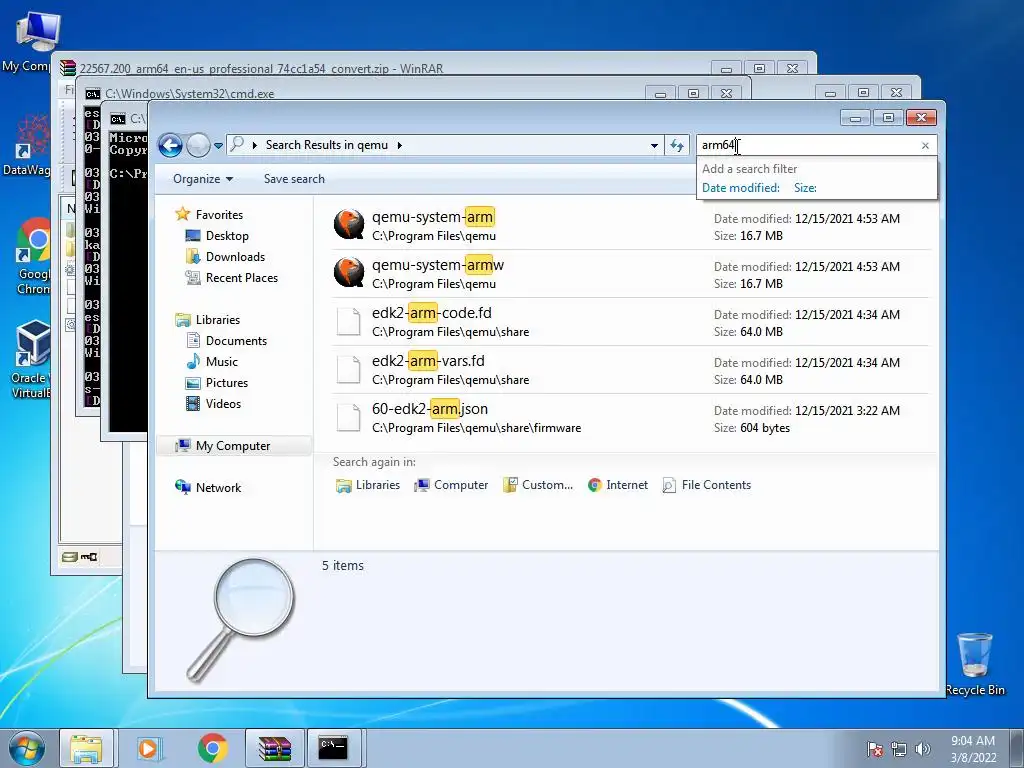Select Network in the navigation pane
The image size is (1024, 768).
(x=218, y=487)
